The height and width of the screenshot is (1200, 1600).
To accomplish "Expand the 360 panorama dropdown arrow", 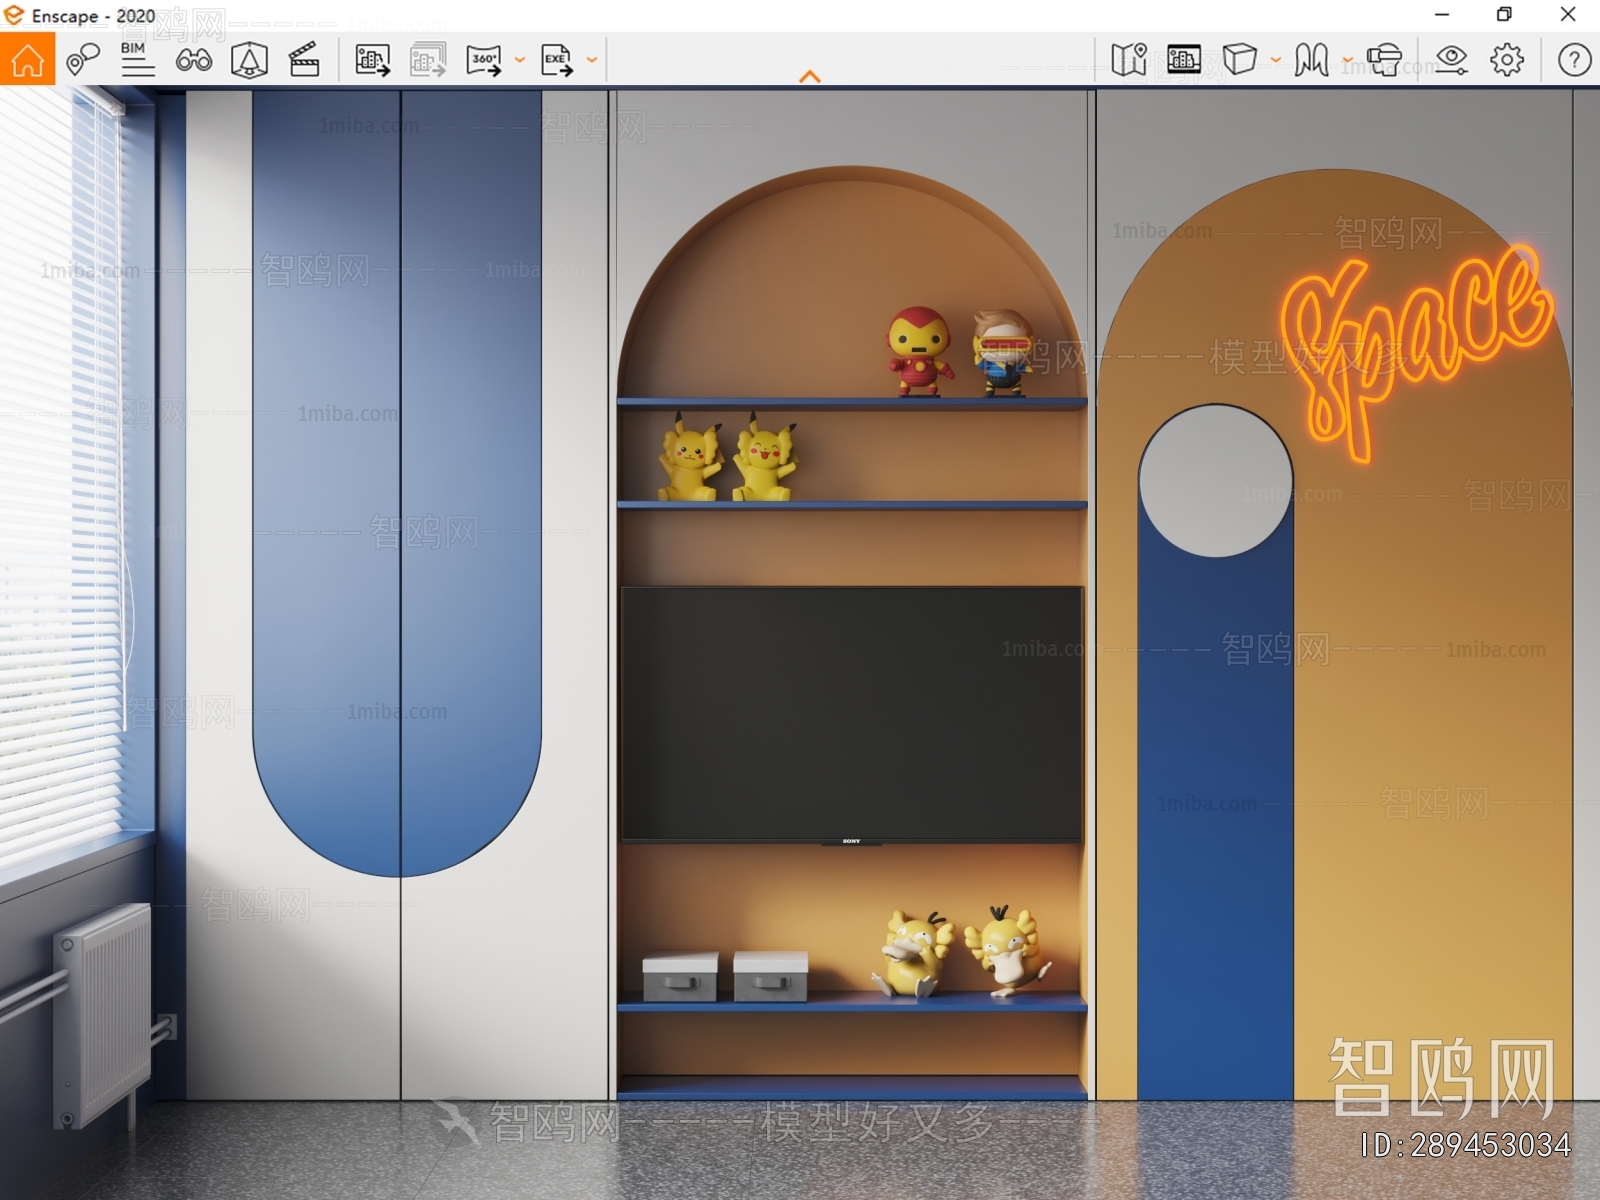I will click(x=520, y=60).
